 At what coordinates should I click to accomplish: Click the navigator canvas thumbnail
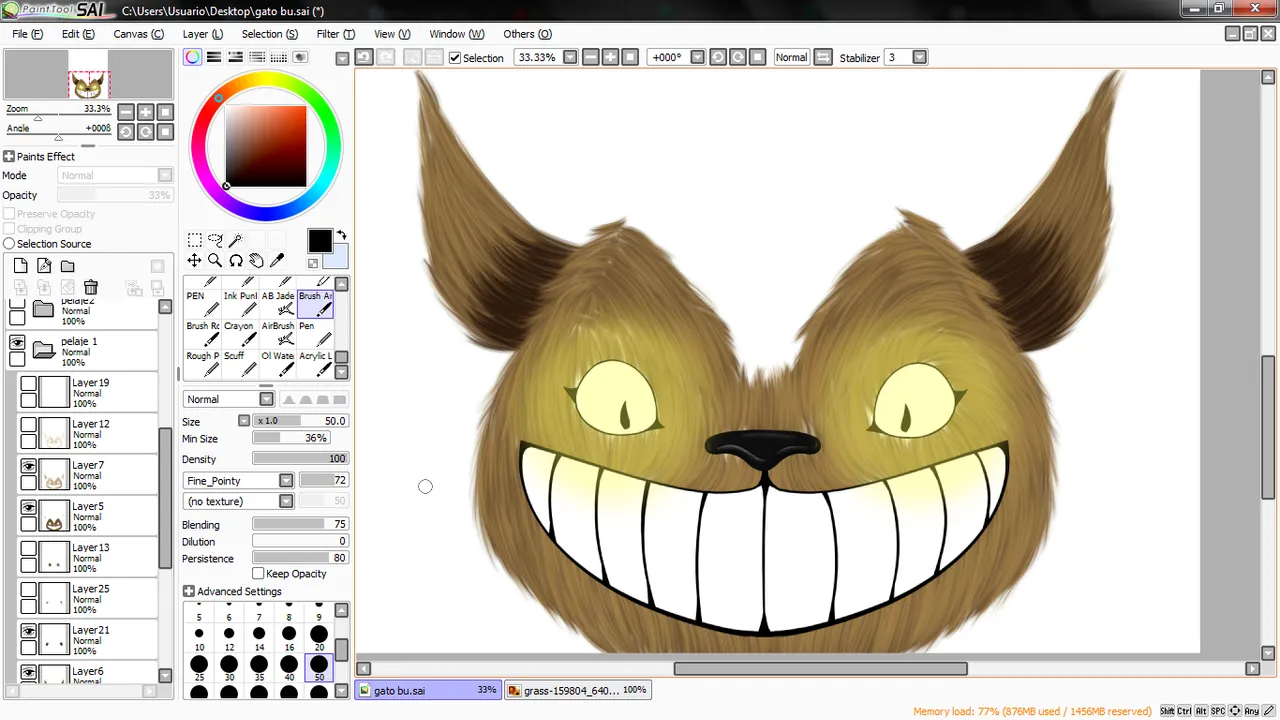pos(88,75)
